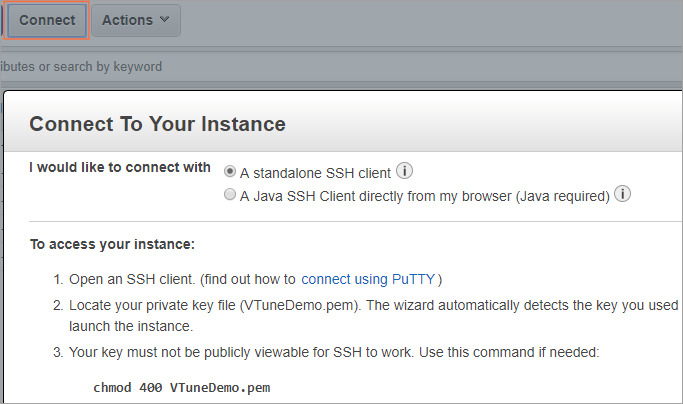The image size is (683, 404).
Task: Click the blue button left of Connect
Action: click(1, 20)
